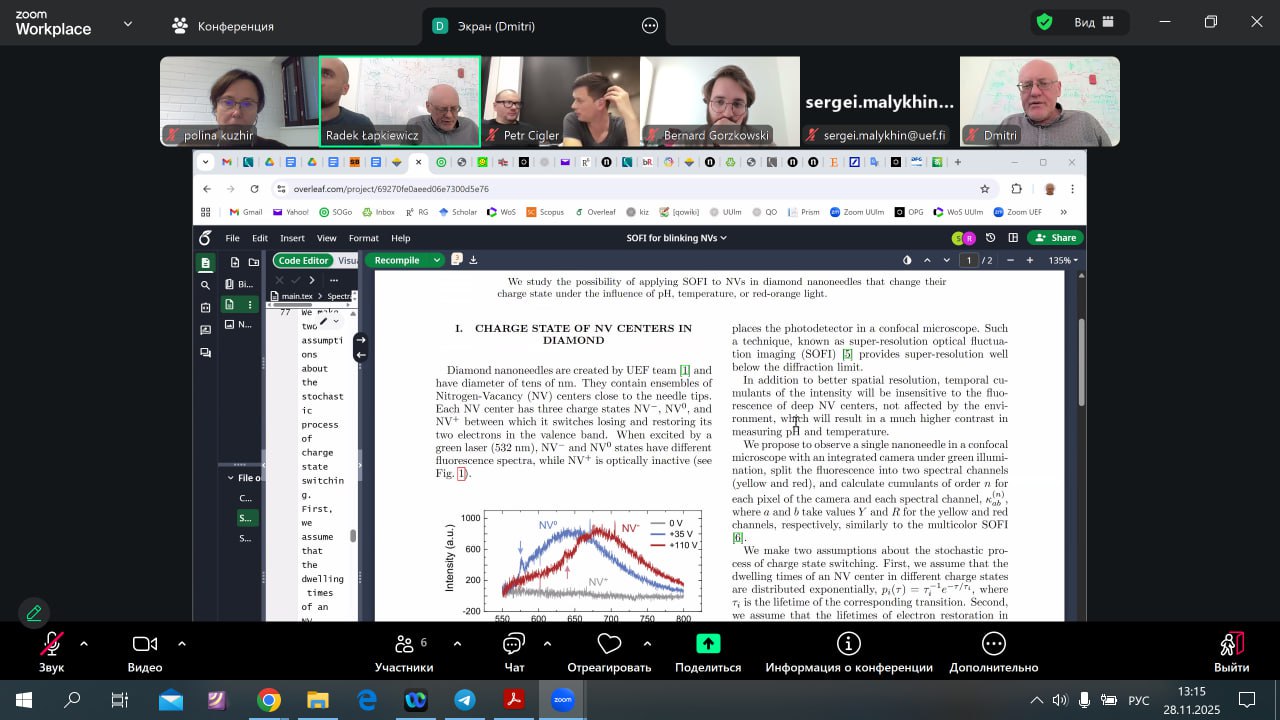Select Dmitri's video thumbnail
The width and height of the screenshot is (1280, 720).
pos(1039,101)
